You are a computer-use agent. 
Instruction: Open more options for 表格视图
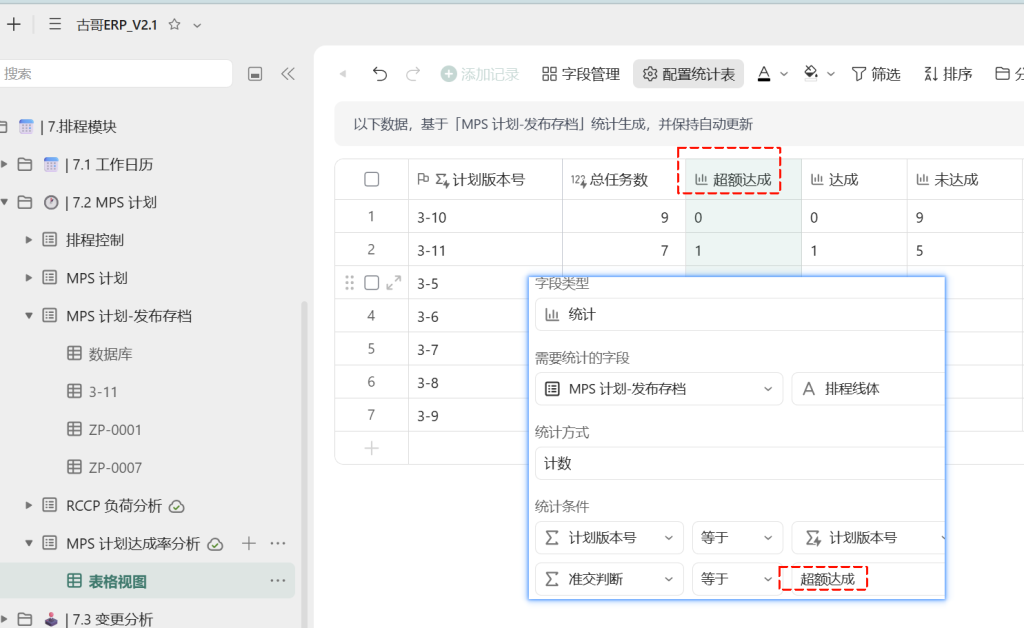pos(278,580)
